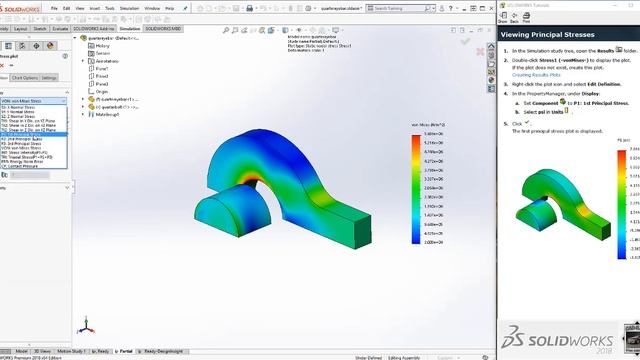The image size is (640, 360).
Task: Click Zoom to Area icon in viewport toolbar
Action: pos(235,30)
